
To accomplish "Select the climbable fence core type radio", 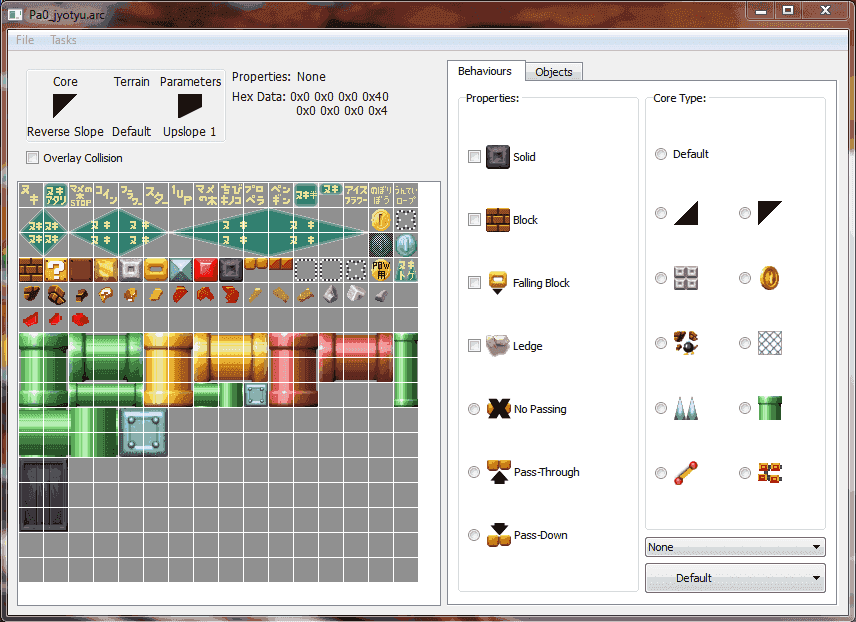I will [745, 343].
